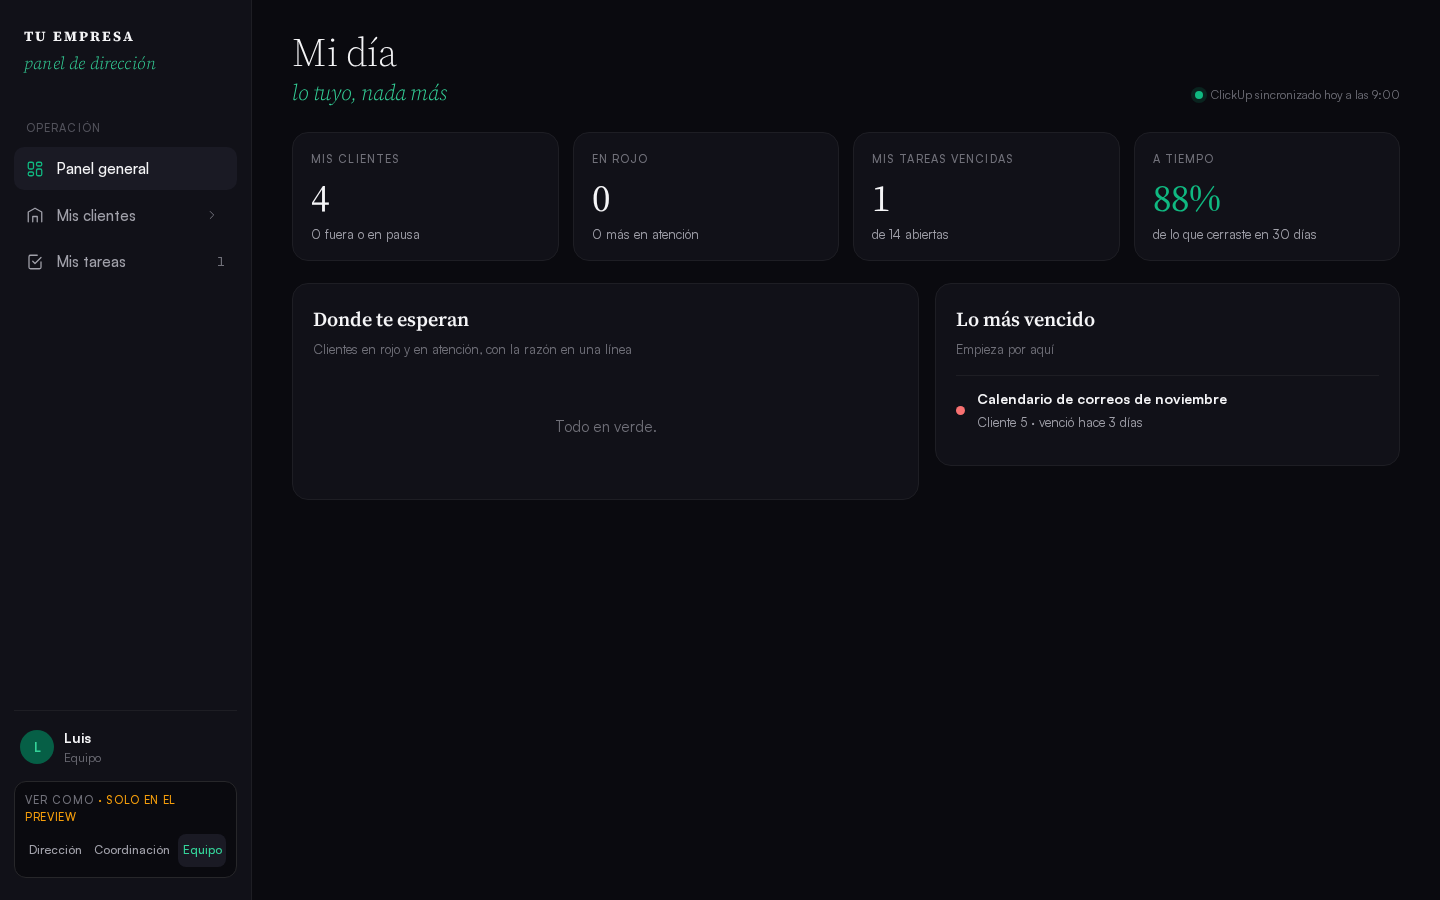1440x900 pixels.
Task: Click the Mis tareas checkmark icon
Action: [x=35, y=262]
